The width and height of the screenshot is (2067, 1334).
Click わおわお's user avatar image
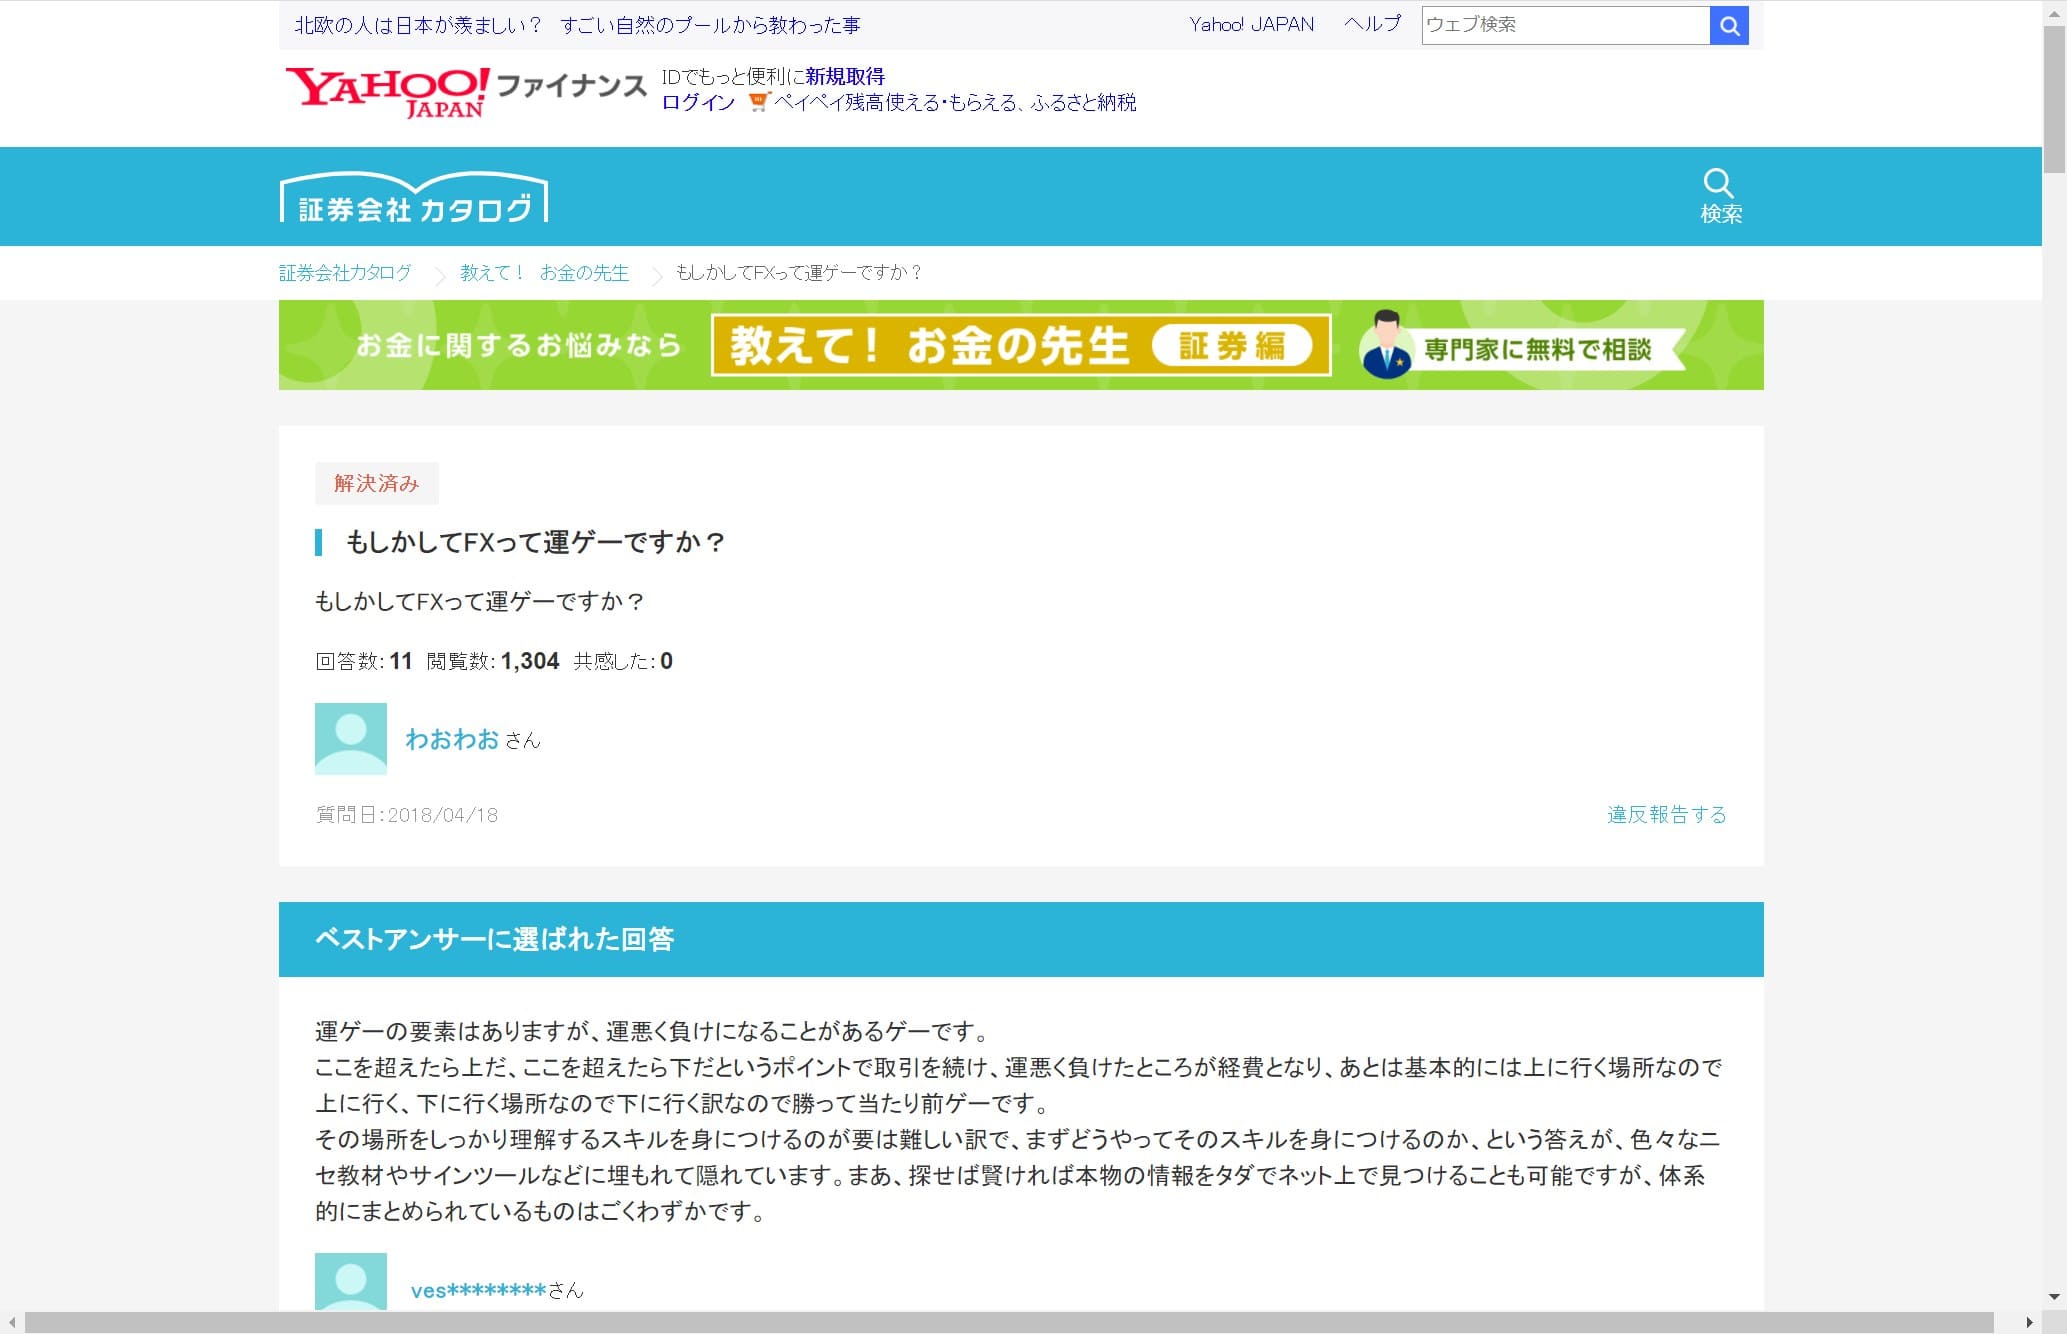click(x=351, y=738)
